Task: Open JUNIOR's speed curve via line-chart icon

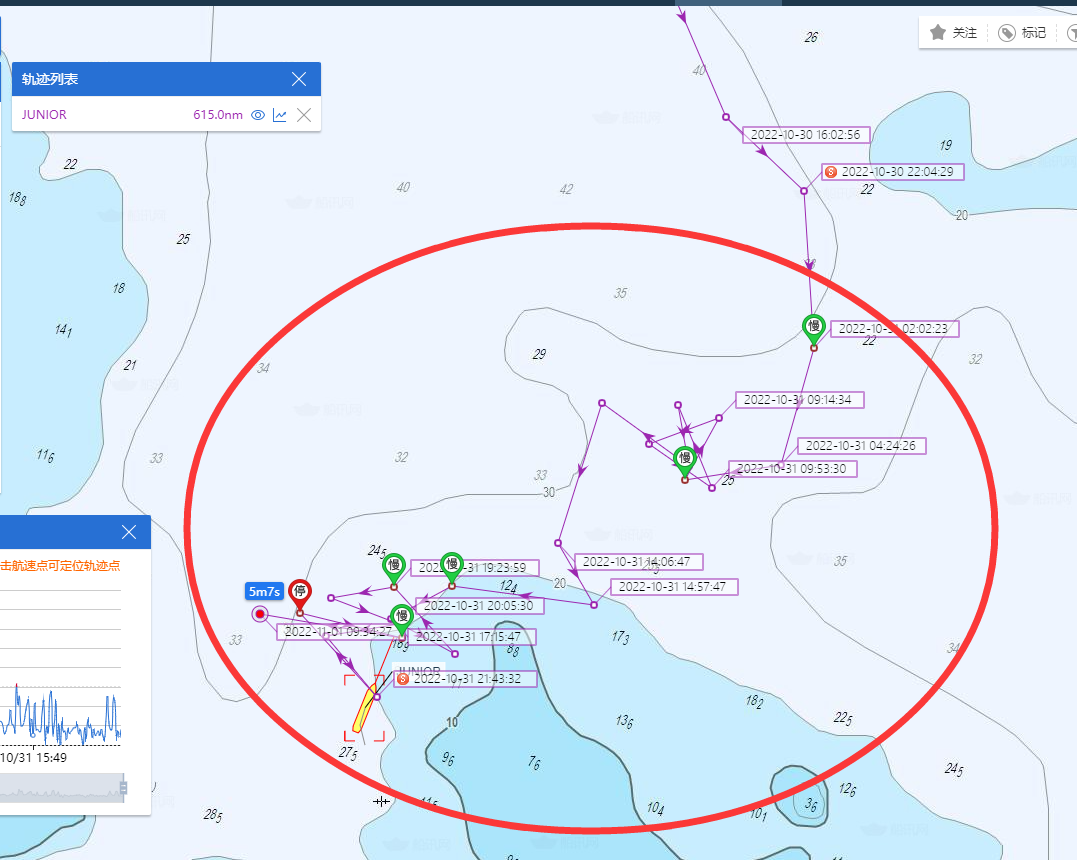Action: click(281, 115)
